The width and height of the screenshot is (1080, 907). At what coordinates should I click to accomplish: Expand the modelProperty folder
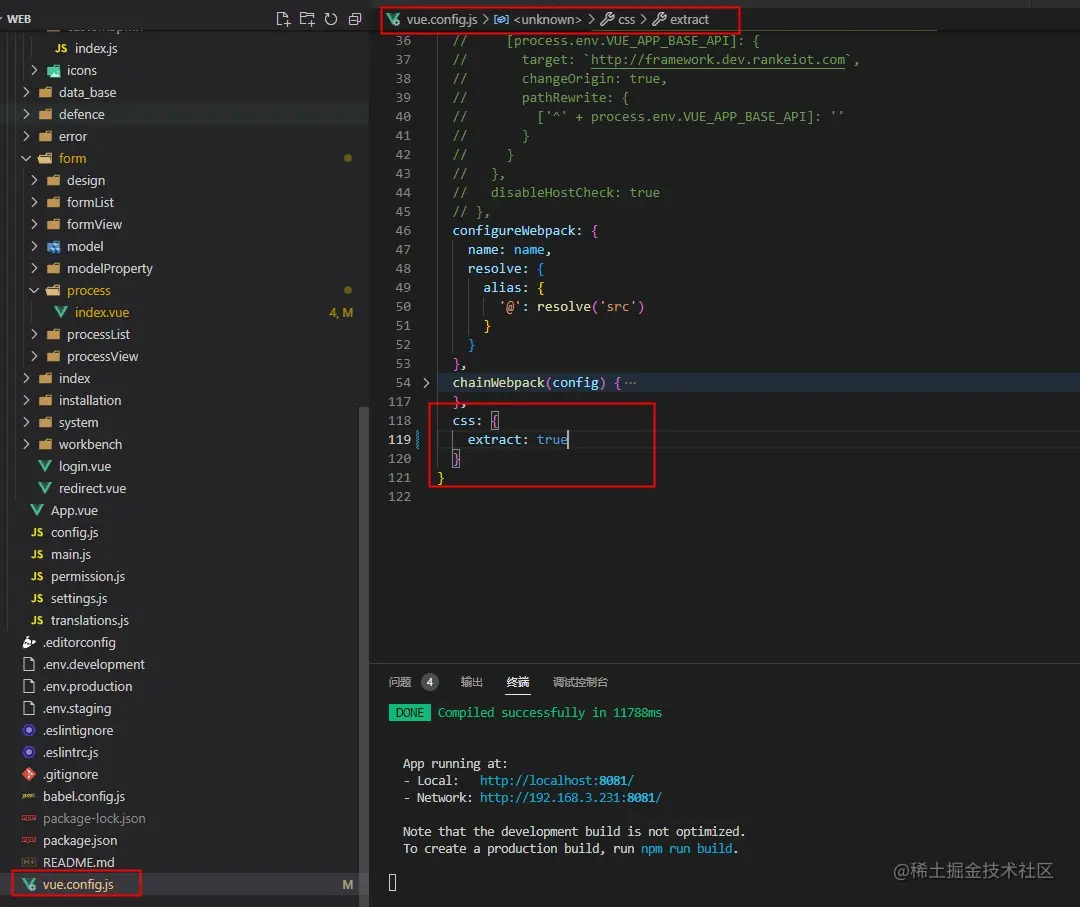[x=110, y=269]
